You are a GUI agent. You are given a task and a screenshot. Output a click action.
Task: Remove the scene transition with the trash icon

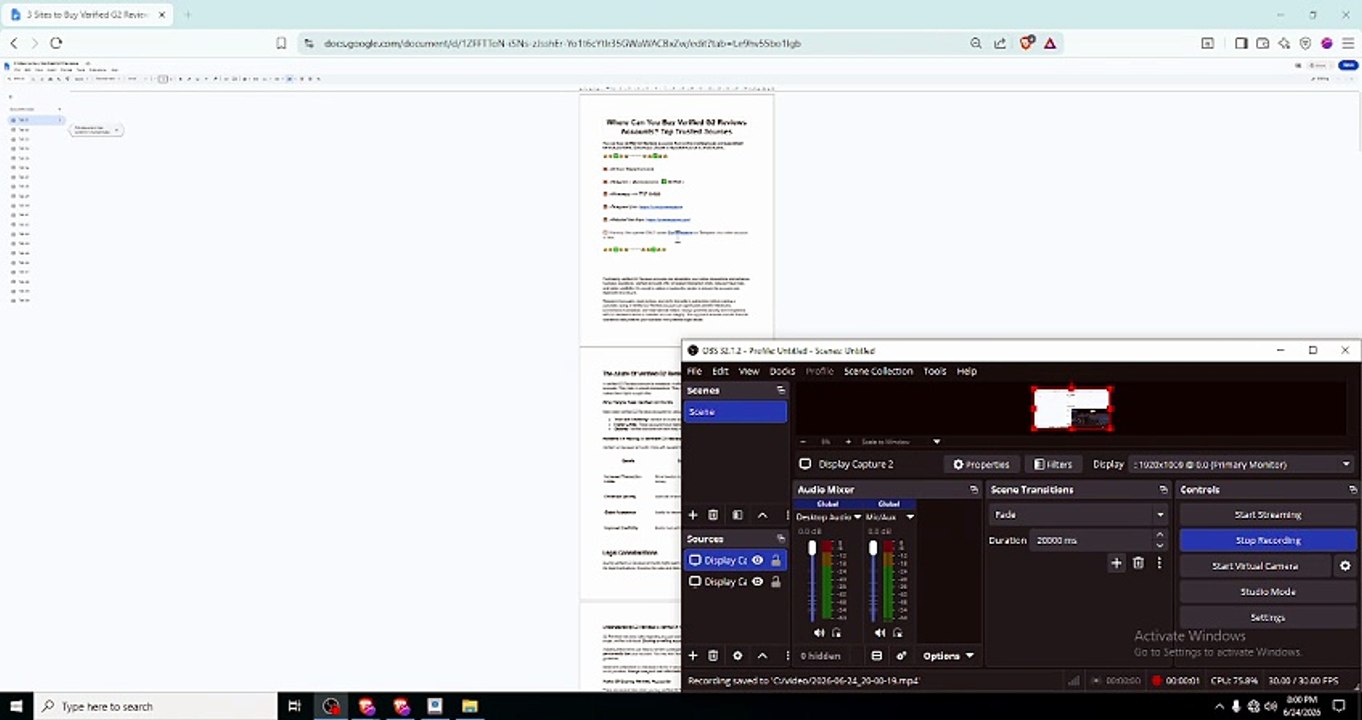tap(1138, 563)
